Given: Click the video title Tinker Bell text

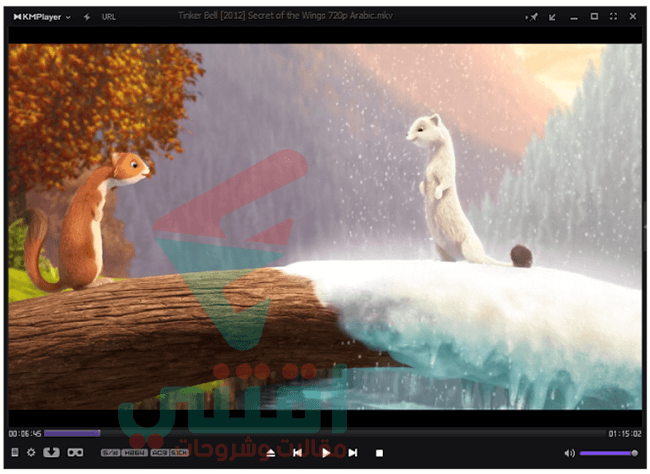Looking at the screenshot, I should point(285,16).
